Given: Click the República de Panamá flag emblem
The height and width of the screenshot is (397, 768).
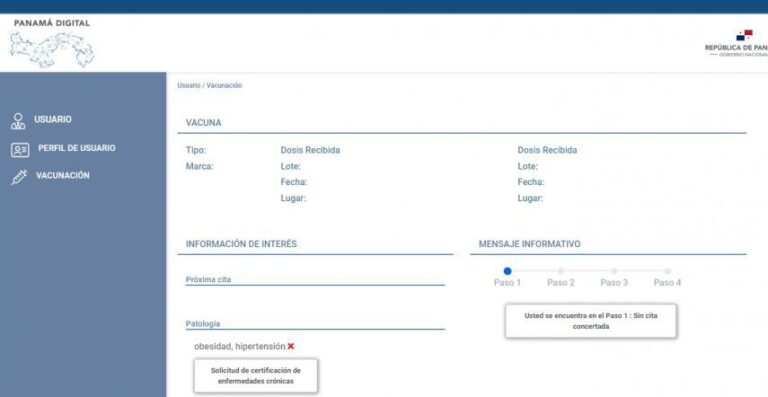Looking at the screenshot, I should coord(744,35).
